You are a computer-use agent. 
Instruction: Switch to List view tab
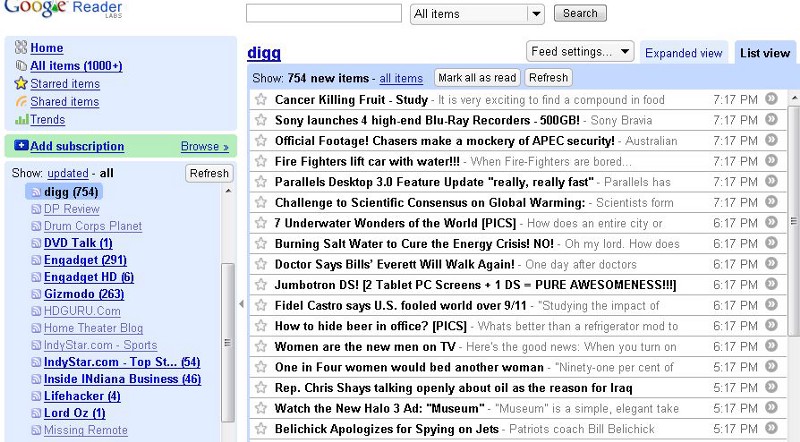(764, 53)
